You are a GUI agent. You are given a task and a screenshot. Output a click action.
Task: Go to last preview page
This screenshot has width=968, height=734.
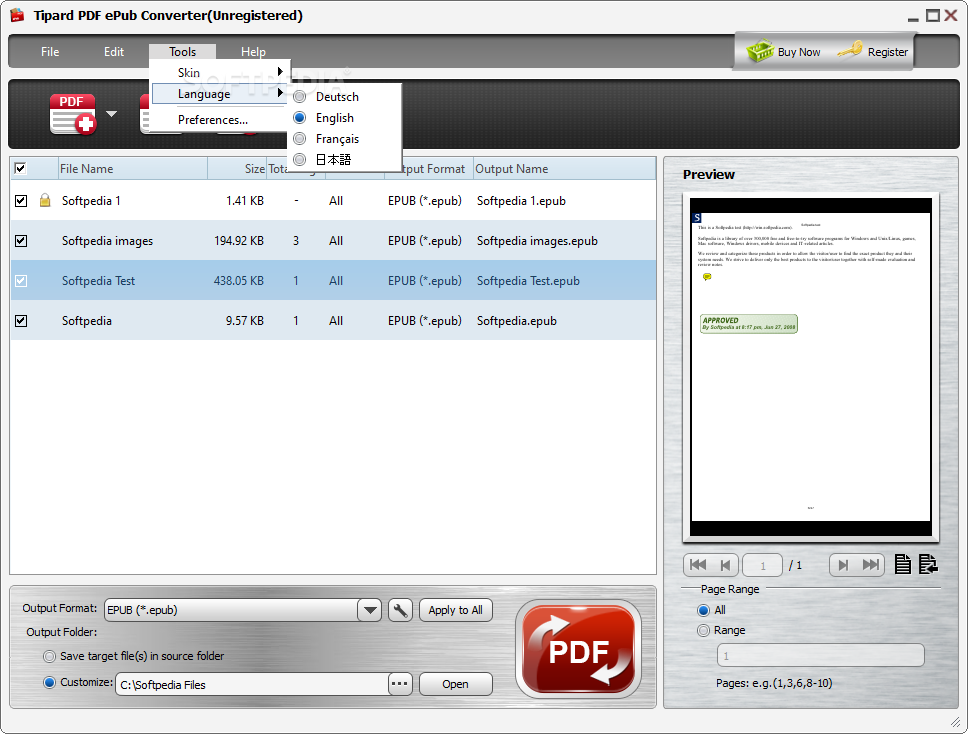coord(870,565)
